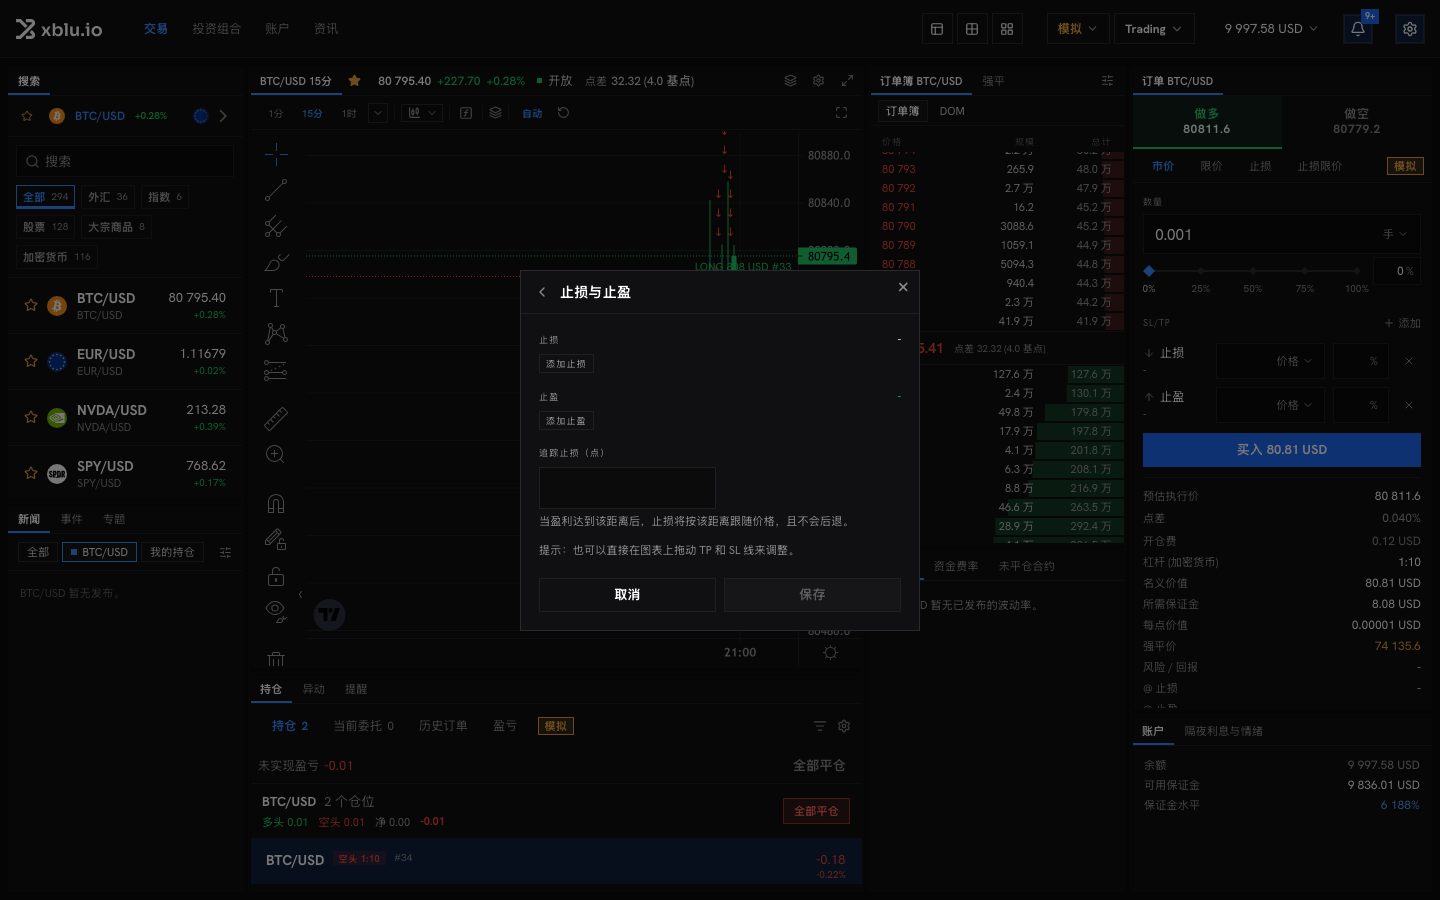Screen dimensions: 1440x900
Task: Select the ruler measure tool
Action: 276,418
